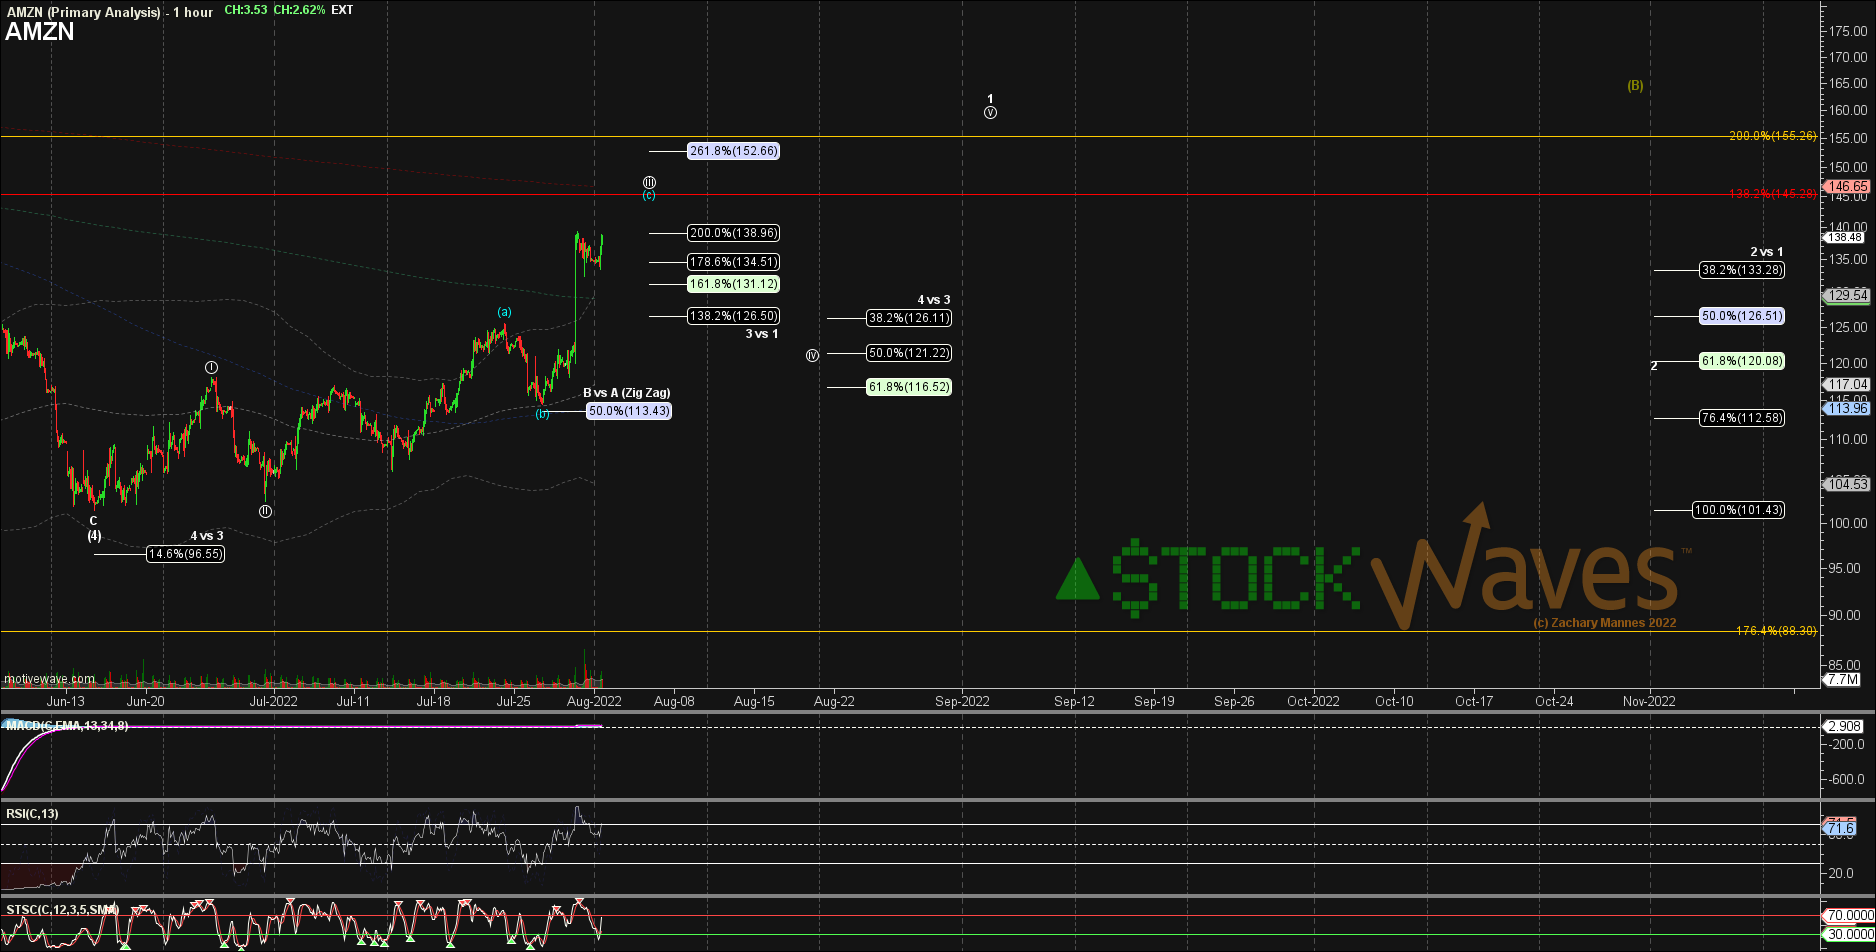Click the (B) wave label

pyautogui.click(x=1635, y=86)
